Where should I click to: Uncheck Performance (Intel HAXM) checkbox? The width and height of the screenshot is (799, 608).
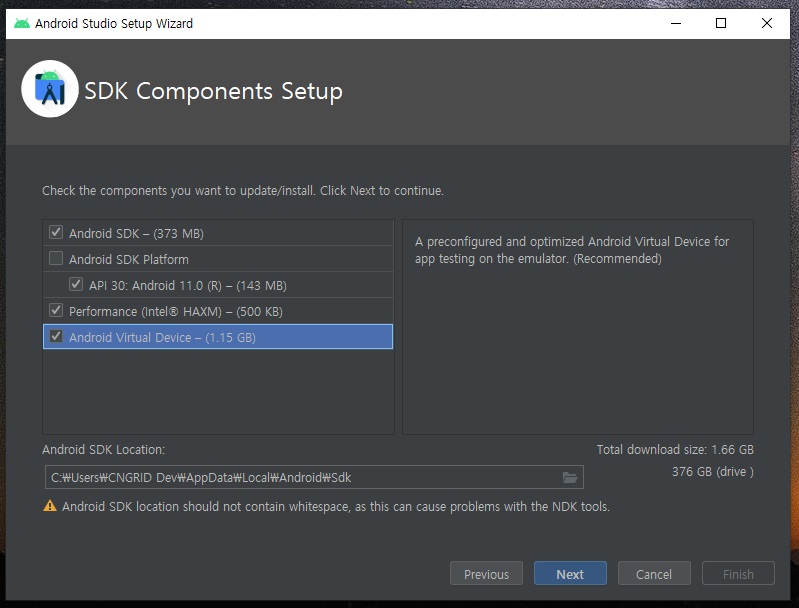pyautogui.click(x=56, y=310)
